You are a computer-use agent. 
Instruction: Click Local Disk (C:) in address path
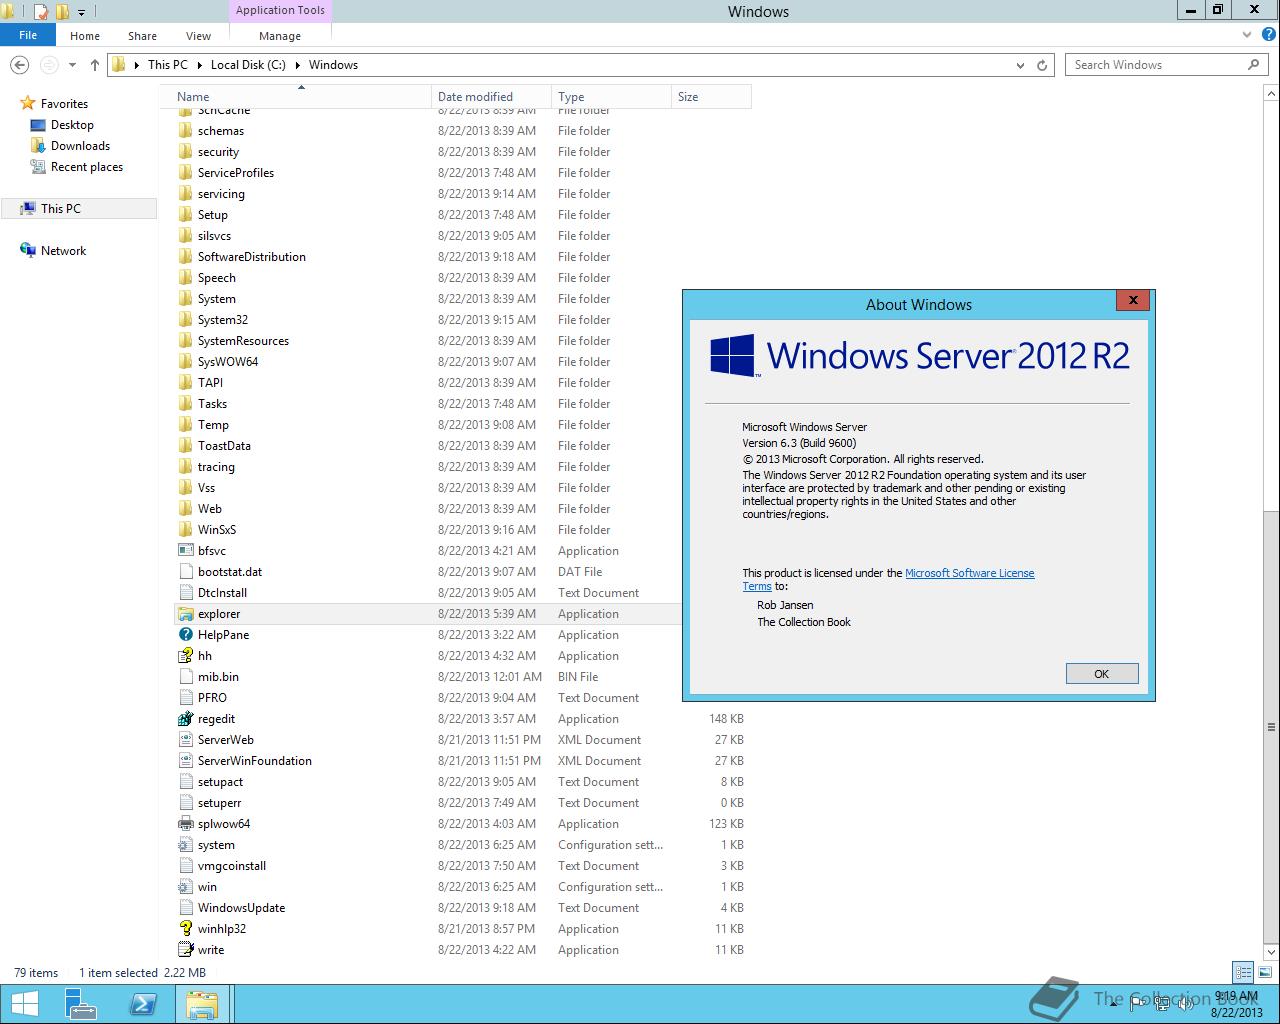pos(248,65)
